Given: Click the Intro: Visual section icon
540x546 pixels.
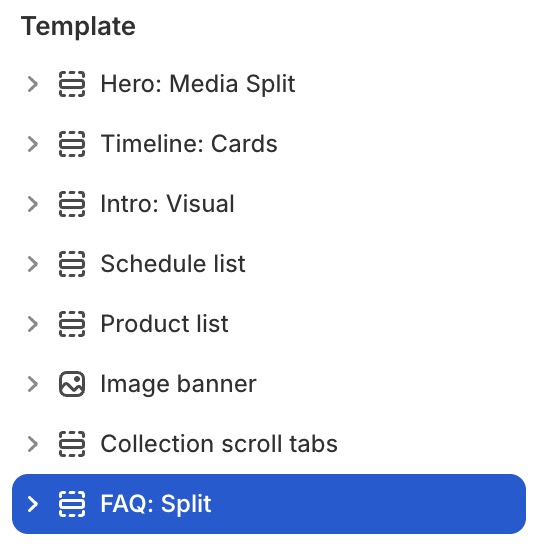Looking at the screenshot, I should coord(72,204).
